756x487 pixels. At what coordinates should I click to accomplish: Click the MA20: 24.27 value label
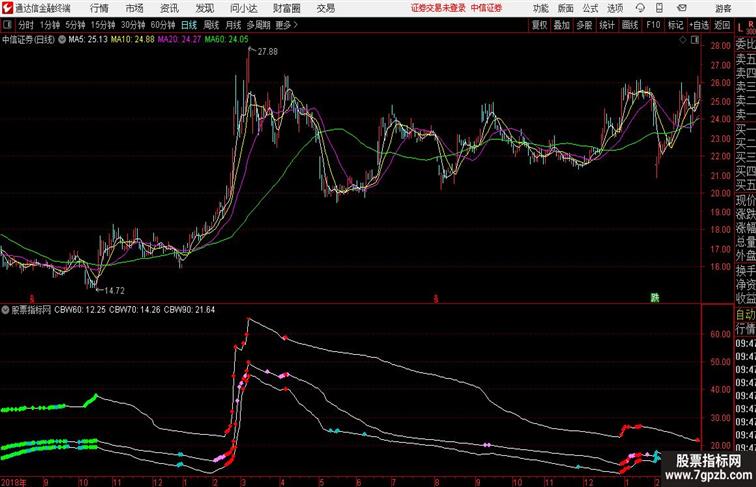[x=179, y=40]
